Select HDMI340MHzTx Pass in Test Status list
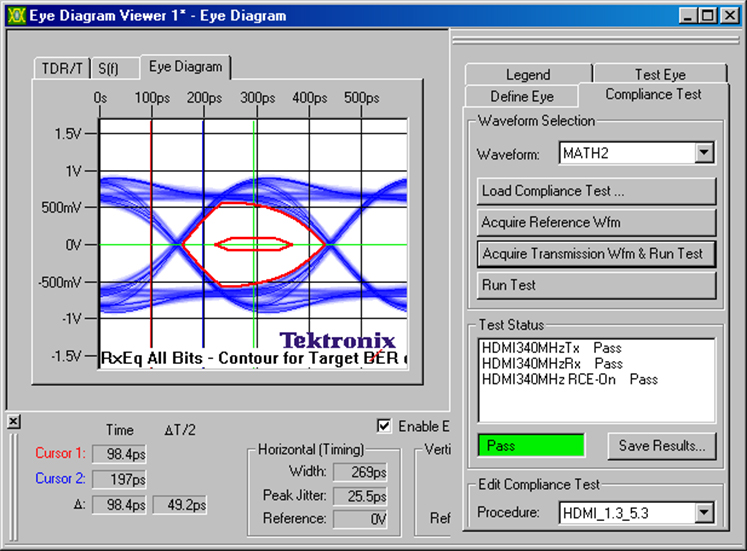Screen dimensions: 747x551 [552, 348]
